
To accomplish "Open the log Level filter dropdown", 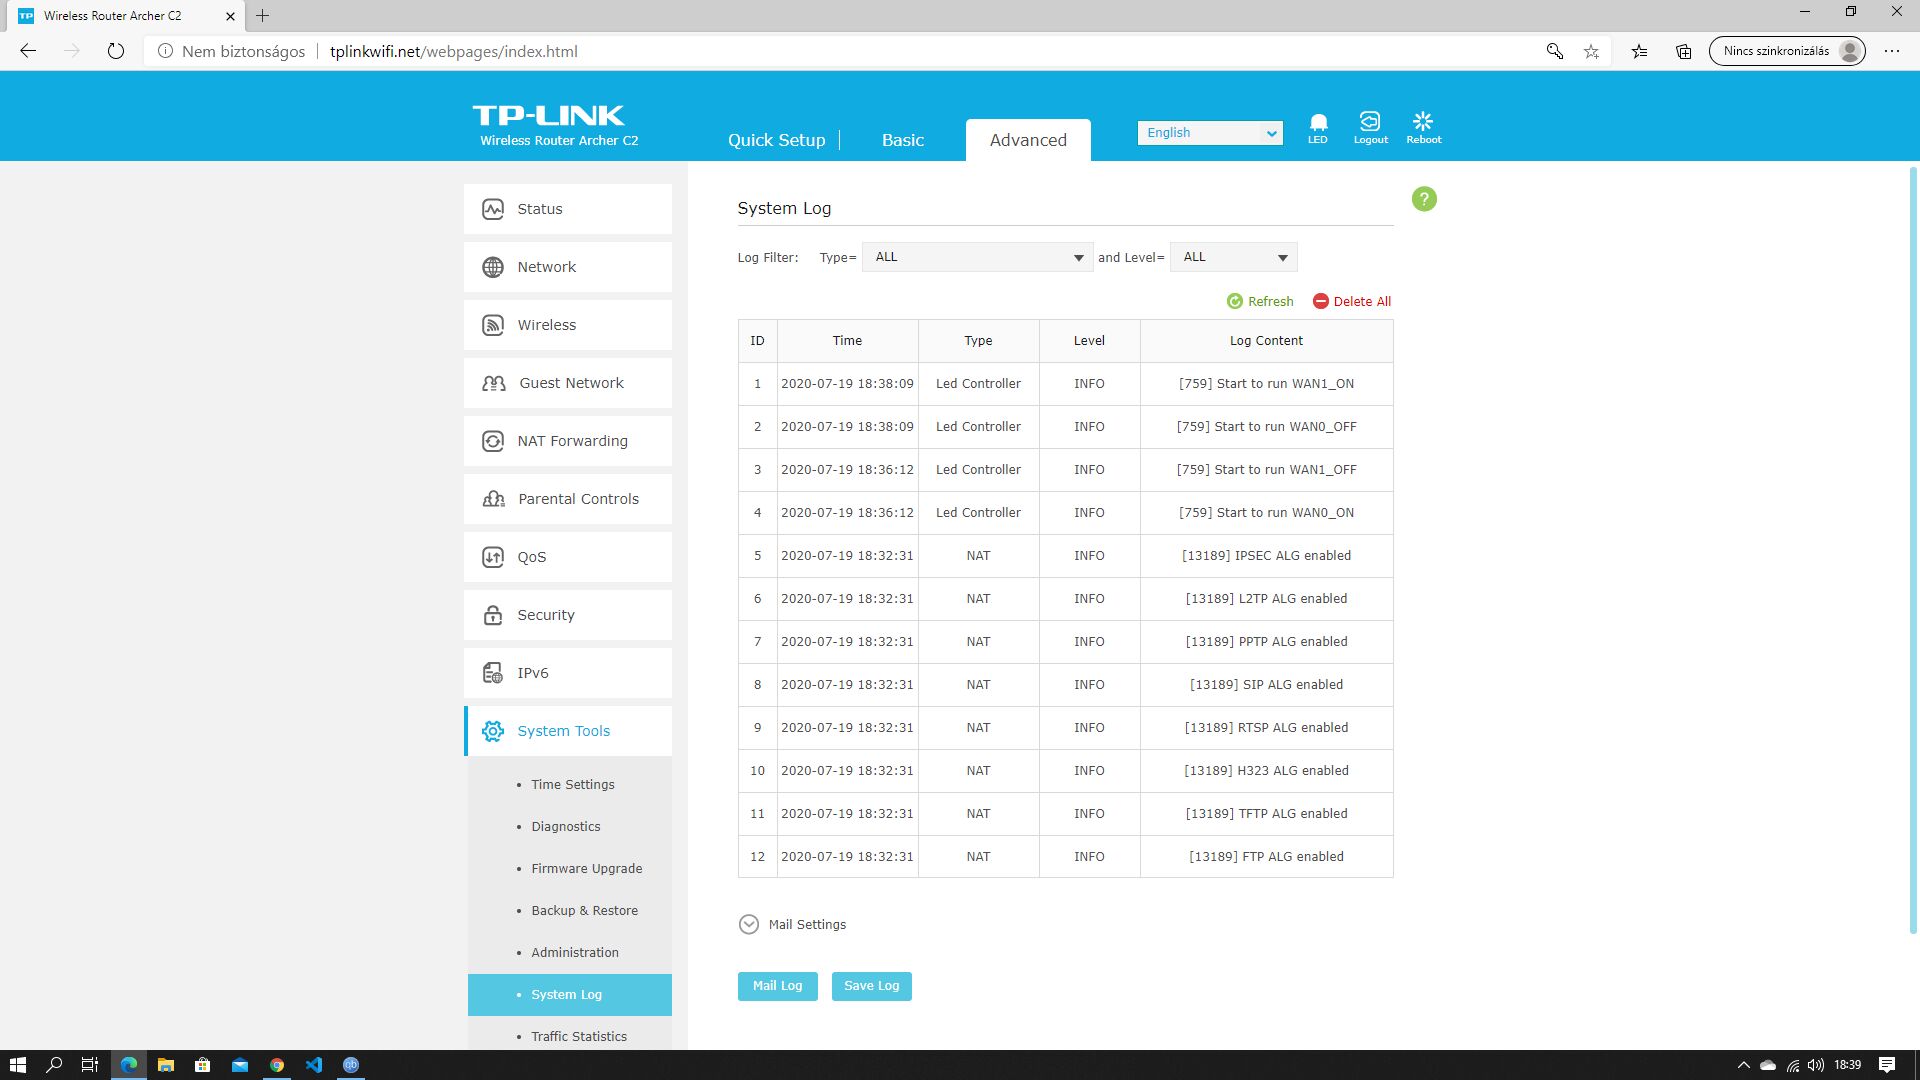I will [1233, 257].
